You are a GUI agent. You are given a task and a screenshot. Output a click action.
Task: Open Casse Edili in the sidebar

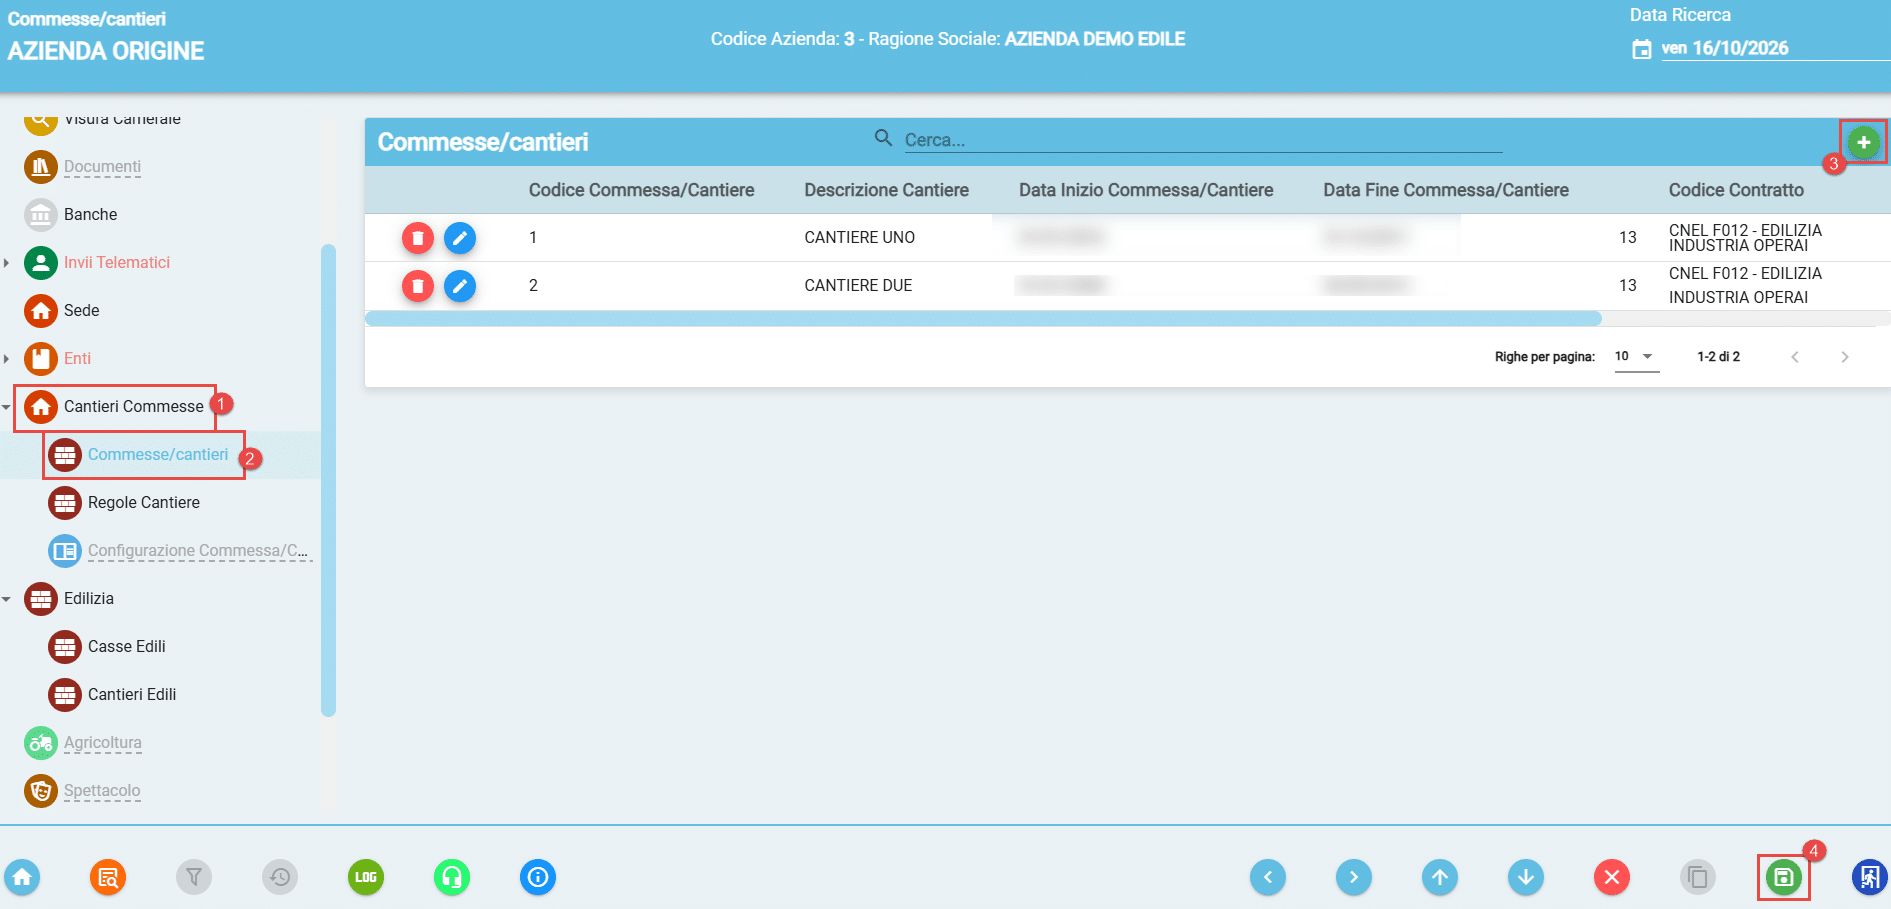(x=127, y=647)
